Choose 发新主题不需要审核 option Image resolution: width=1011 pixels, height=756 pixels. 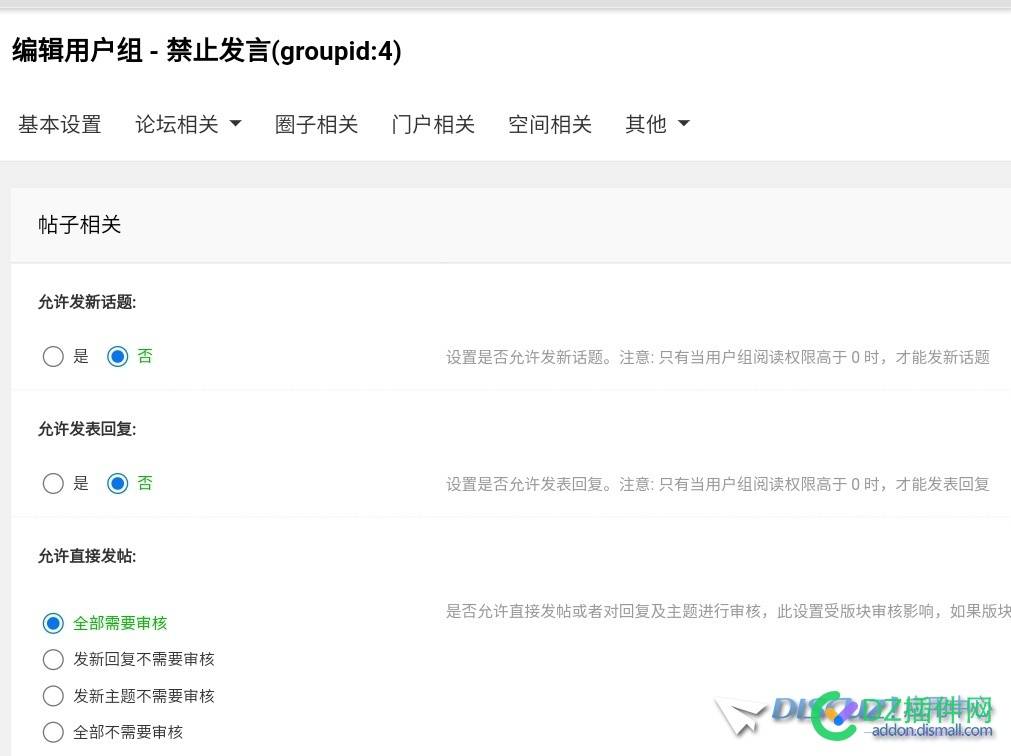coord(53,696)
